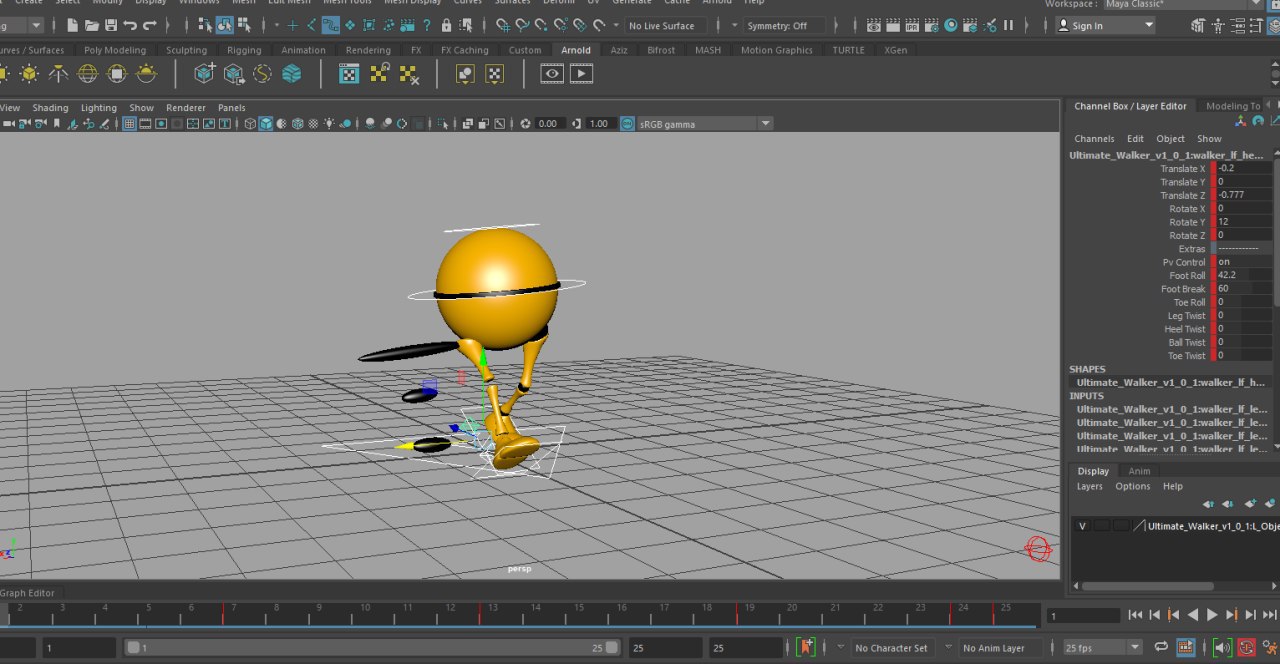Open the 25 fps frame rate dropdown
Screen dimensions: 1280x664
point(1102,647)
